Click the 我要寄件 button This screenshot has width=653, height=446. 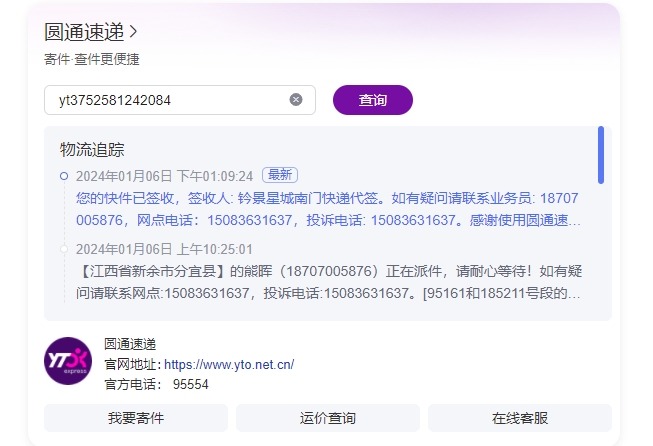(x=136, y=418)
